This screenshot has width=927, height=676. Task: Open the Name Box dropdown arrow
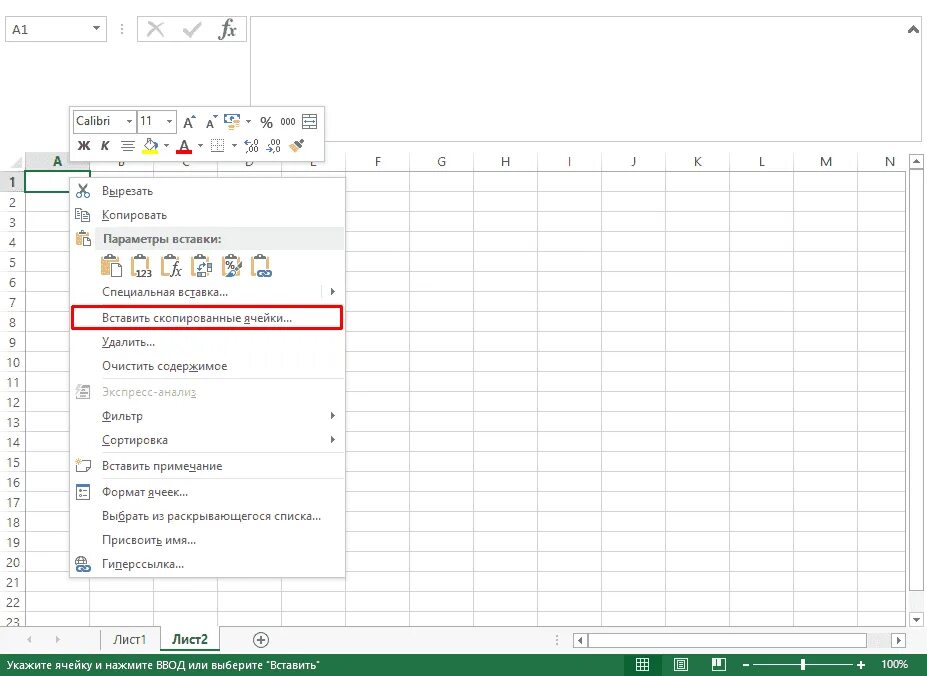pyautogui.click(x=96, y=28)
